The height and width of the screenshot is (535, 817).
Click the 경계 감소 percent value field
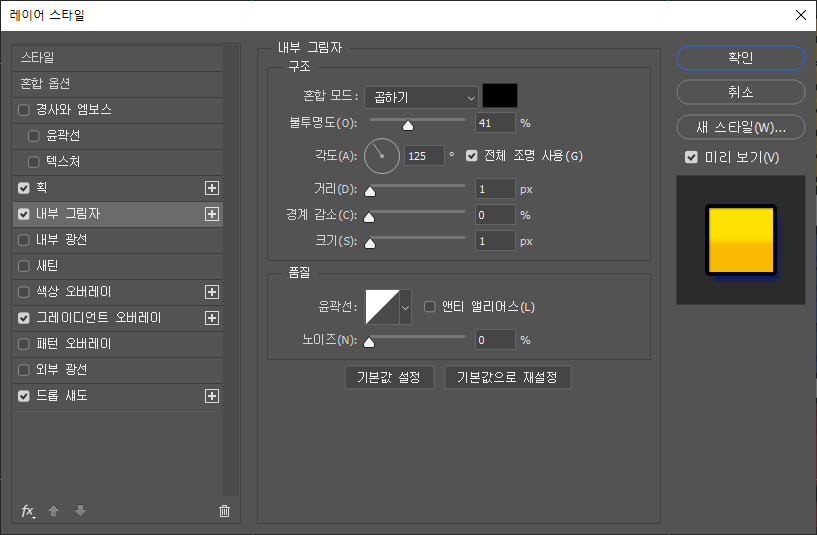(495, 215)
